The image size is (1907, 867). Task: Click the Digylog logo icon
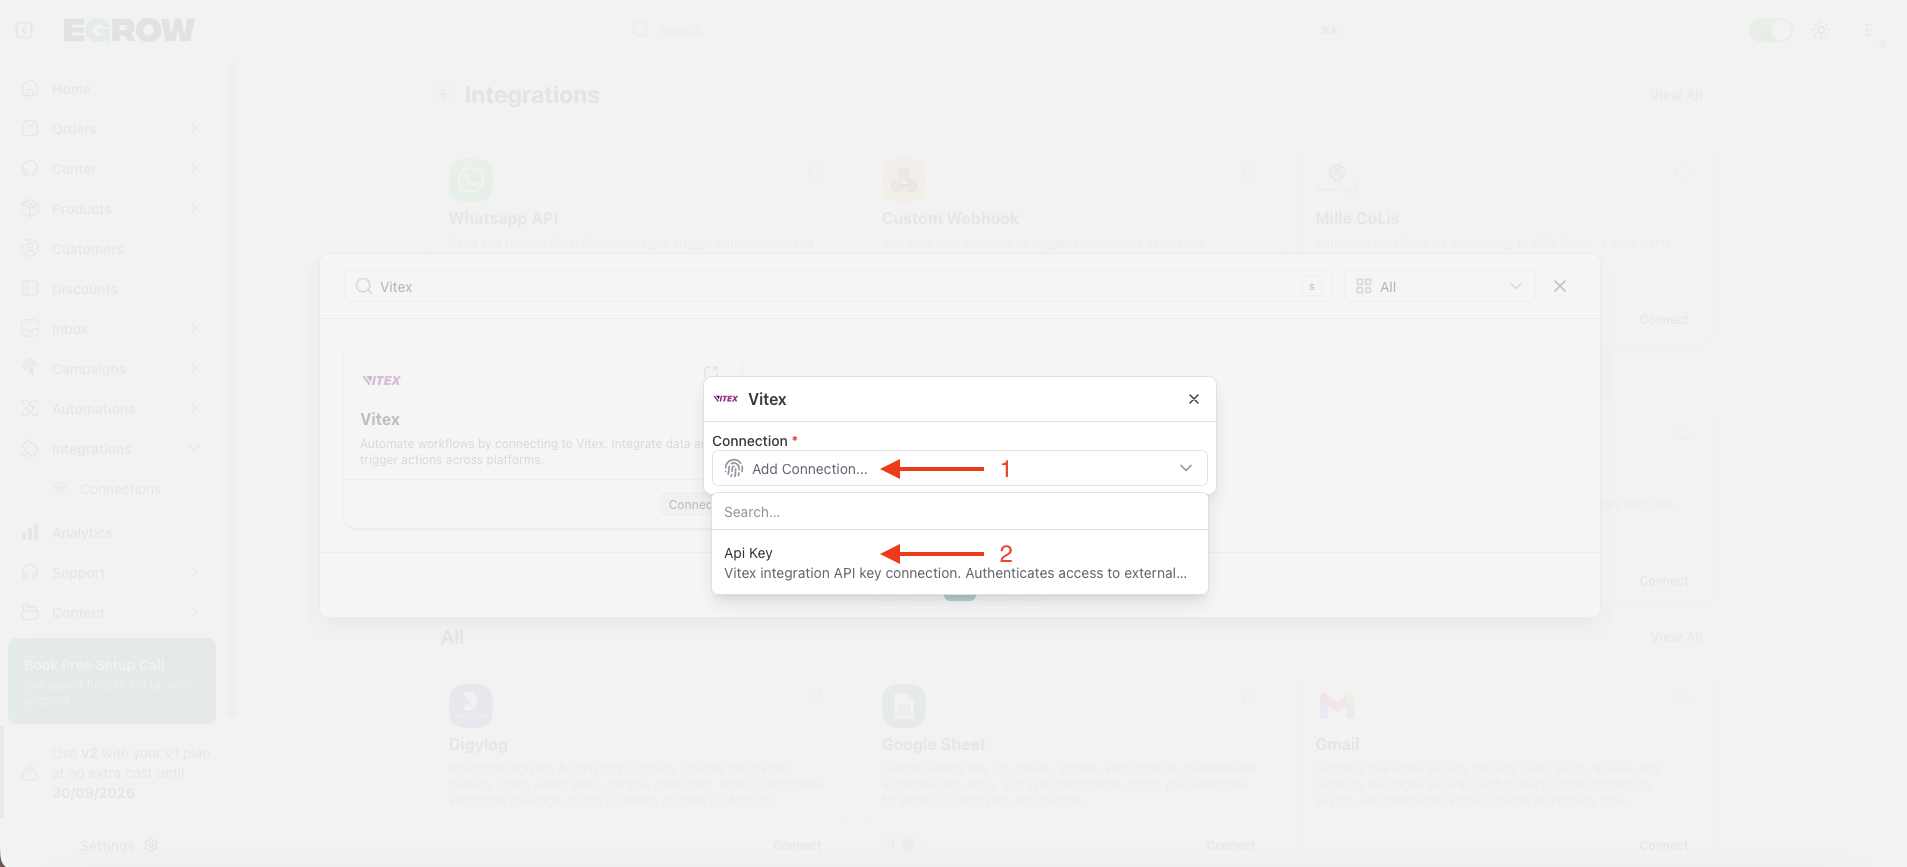(x=471, y=706)
